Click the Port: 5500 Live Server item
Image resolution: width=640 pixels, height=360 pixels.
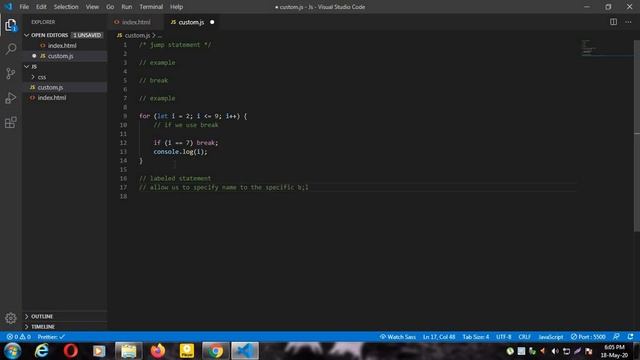click(588, 337)
